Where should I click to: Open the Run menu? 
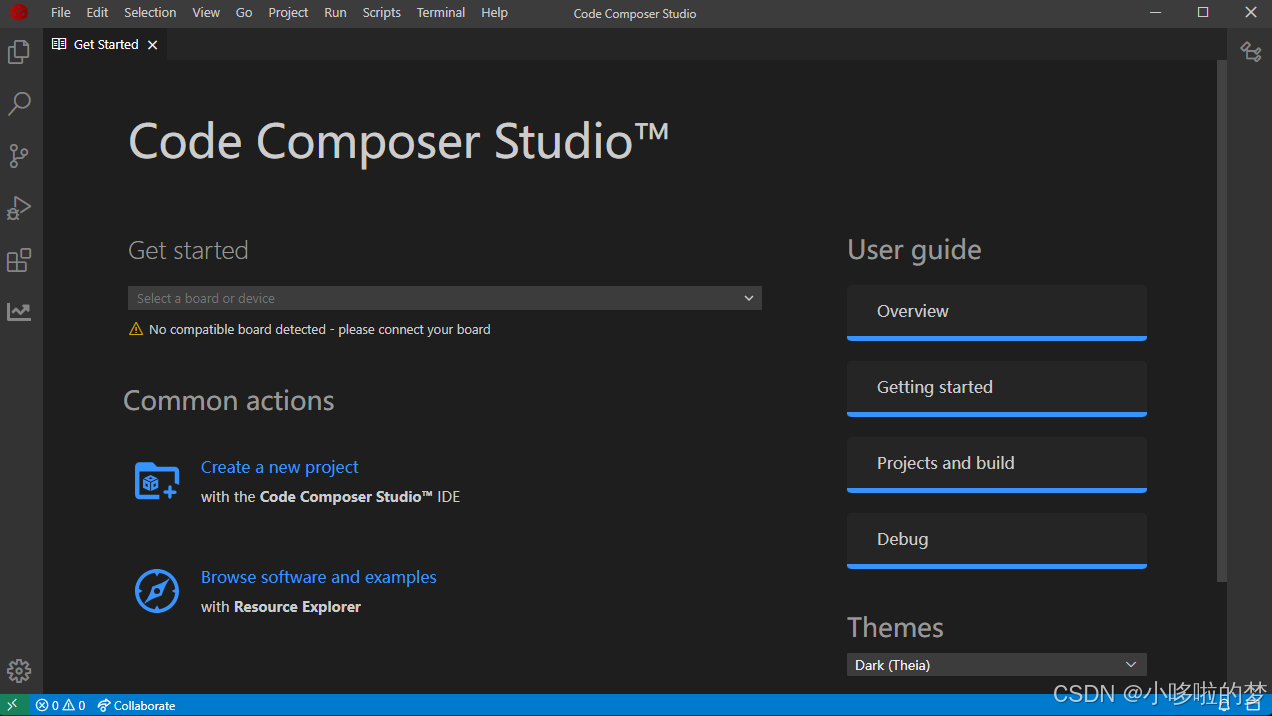pyautogui.click(x=335, y=13)
